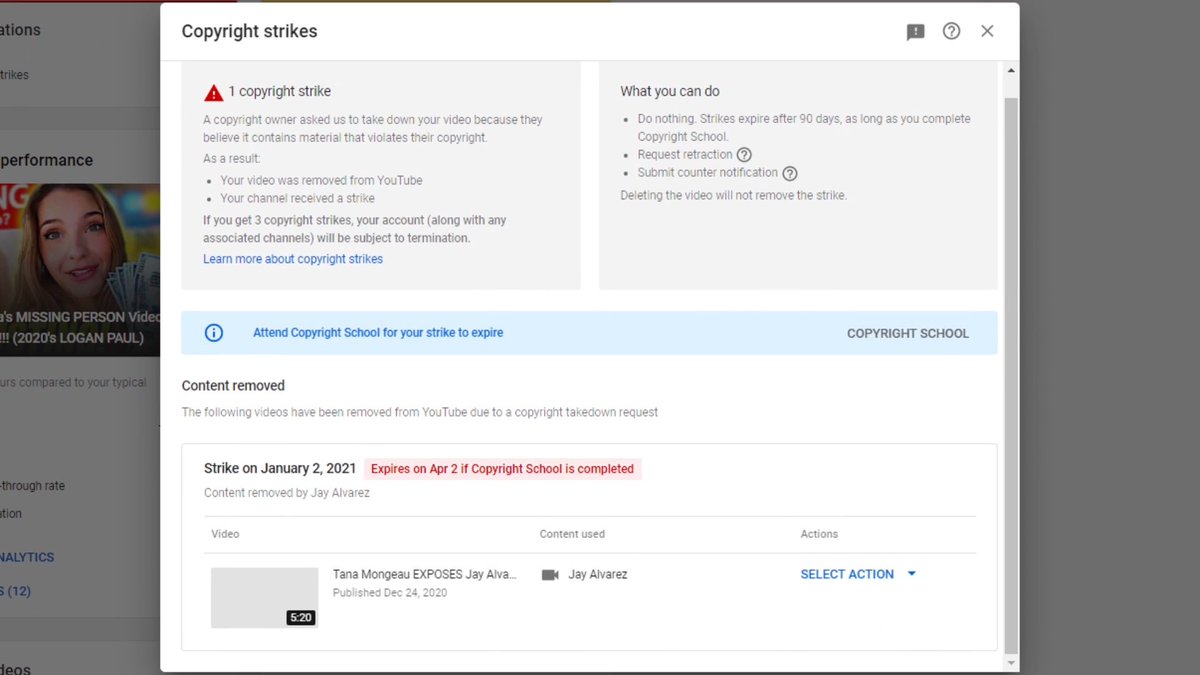Click the Expires on Apr 2 red label
The width and height of the screenshot is (1200, 675).
(x=502, y=468)
